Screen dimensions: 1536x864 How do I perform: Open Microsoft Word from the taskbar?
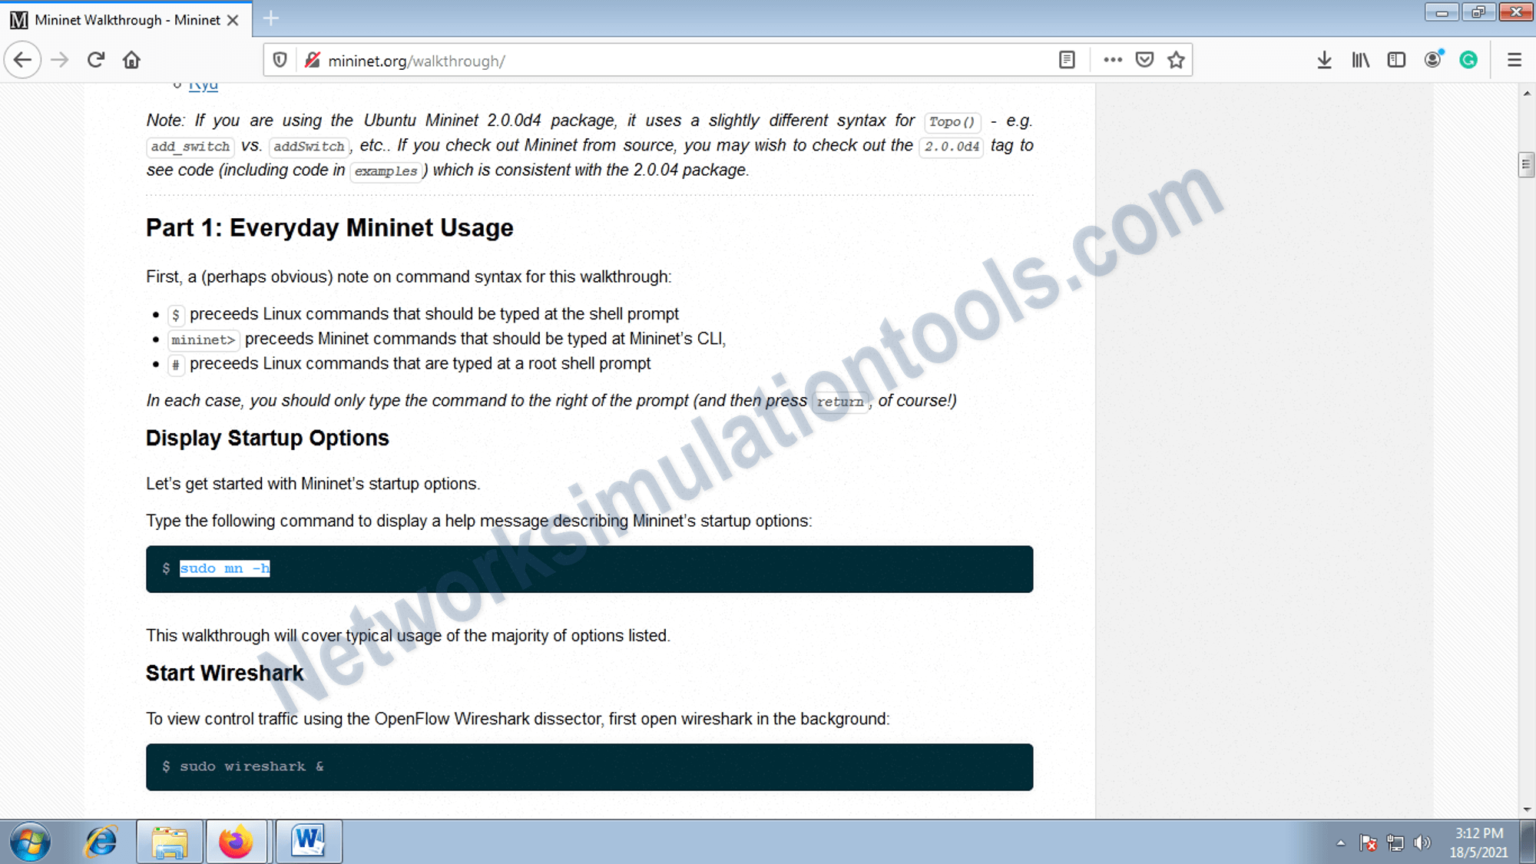point(308,841)
